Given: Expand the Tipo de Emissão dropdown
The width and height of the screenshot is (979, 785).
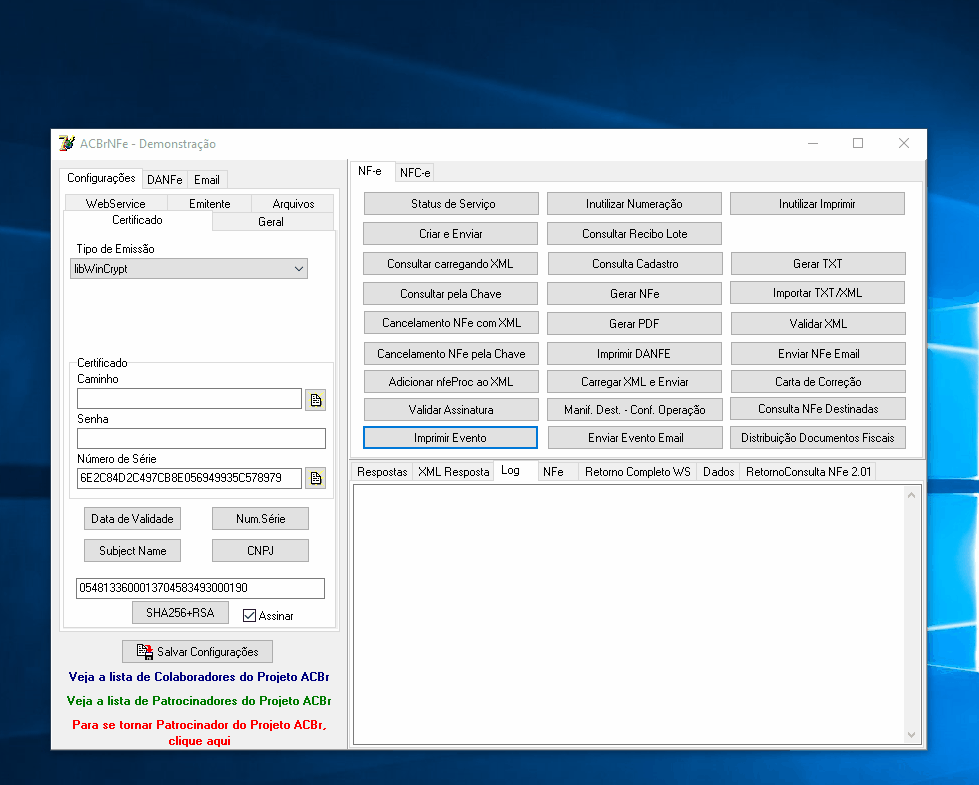Looking at the screenshot, I should [x=299, y=269].
